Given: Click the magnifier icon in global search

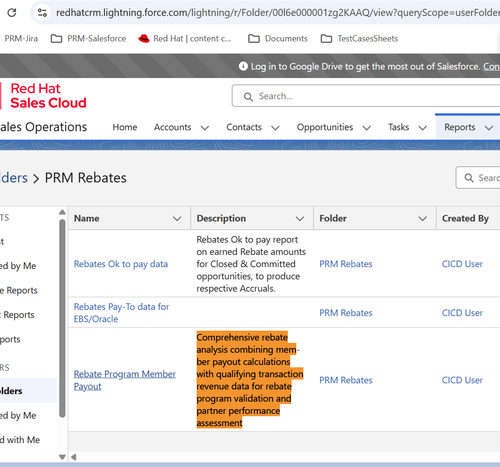Looking at the screenshot, I should click(x=248, y=97).
